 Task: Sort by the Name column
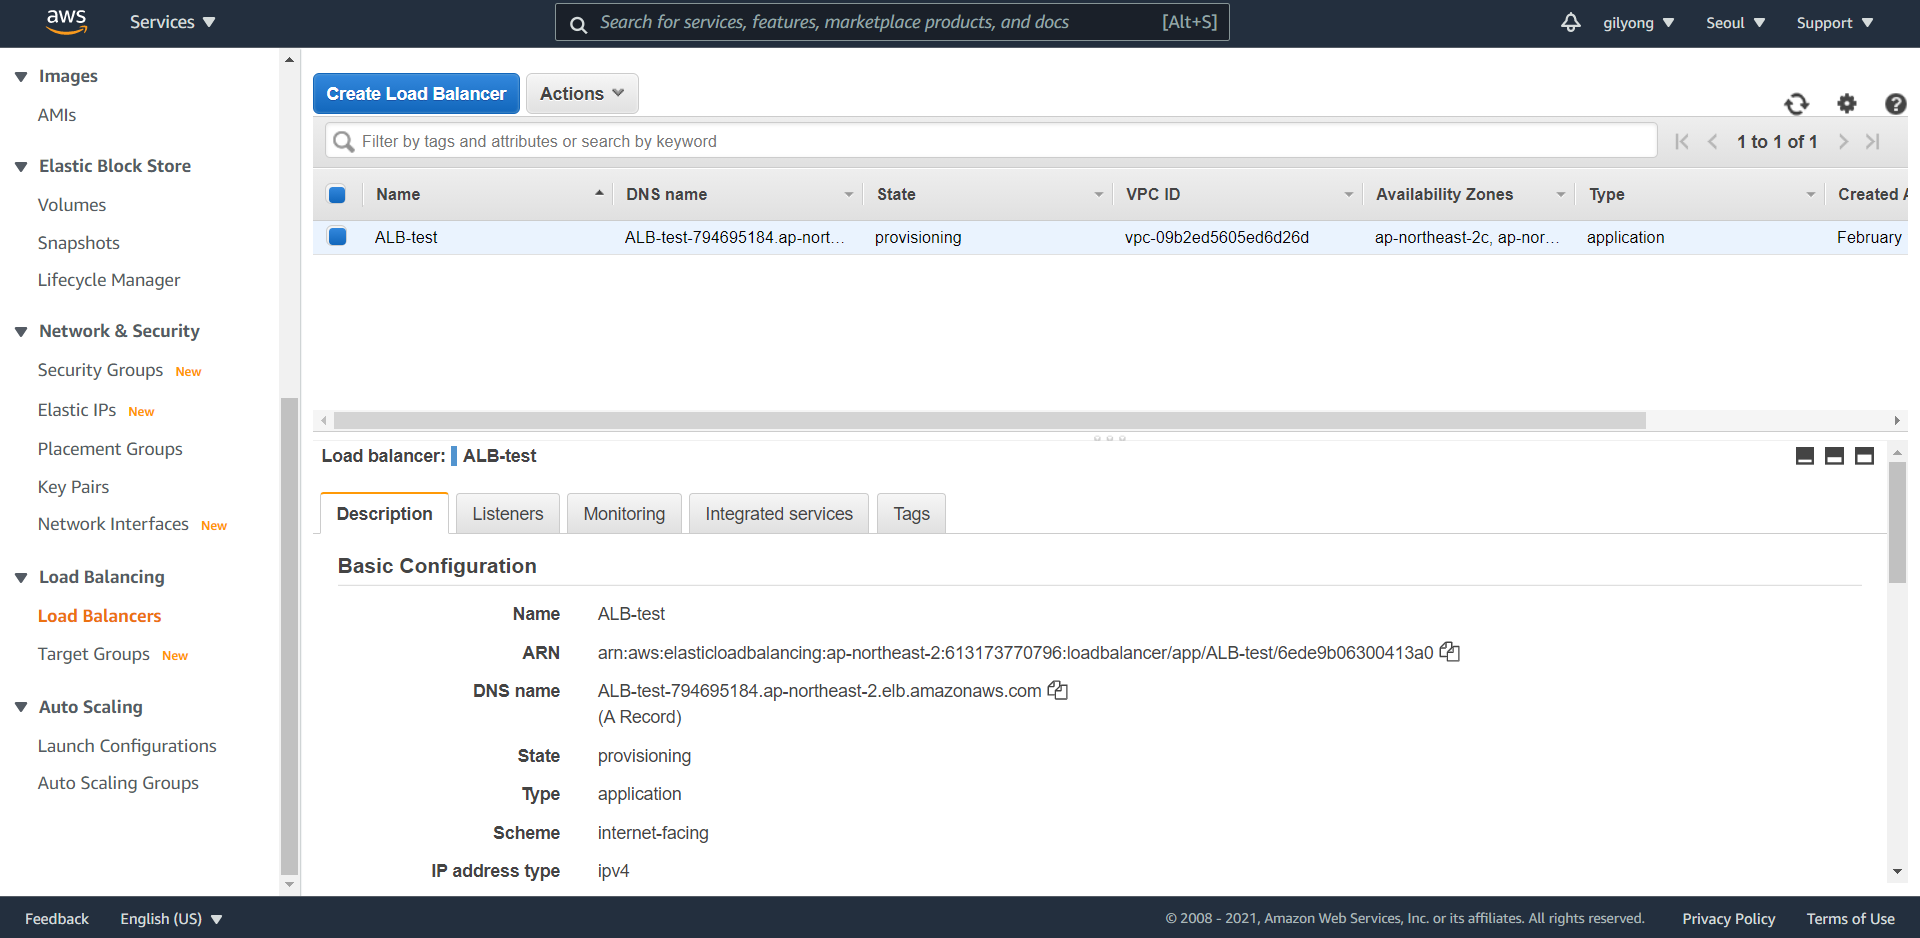click(398, 194)
